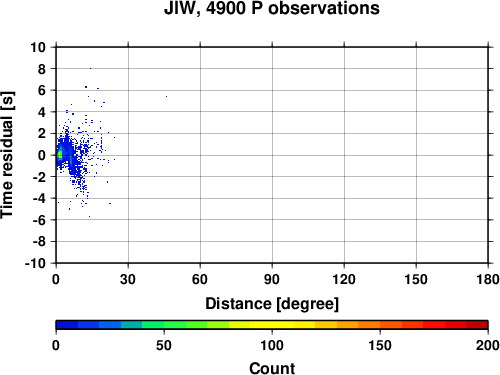Click the y-axis tick label '6'

[42, 90]
